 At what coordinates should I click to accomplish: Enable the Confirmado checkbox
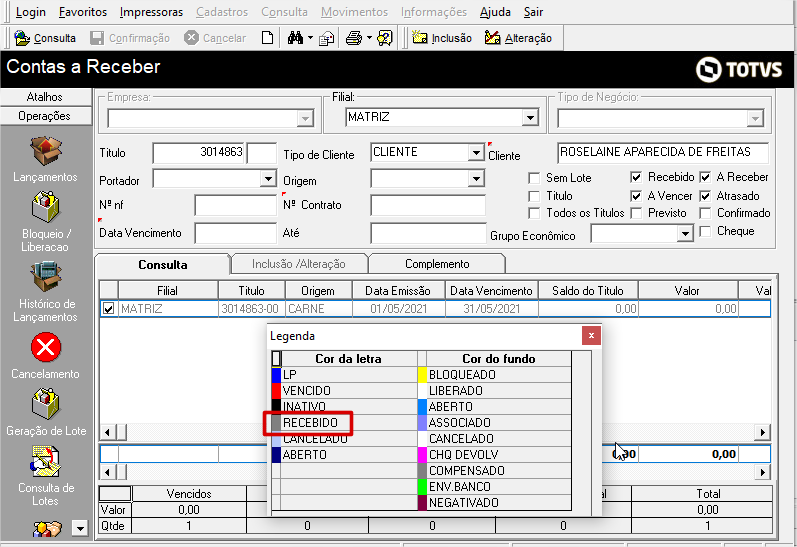[x=705, y=213]
